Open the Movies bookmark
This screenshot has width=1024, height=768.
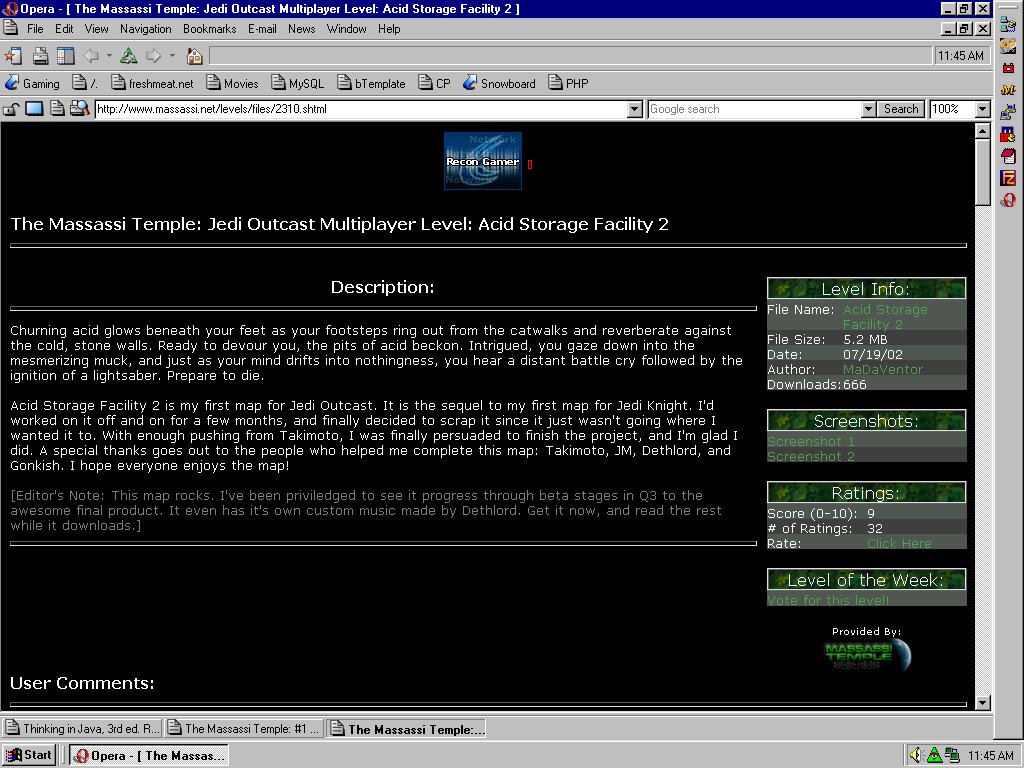point(232,84)
